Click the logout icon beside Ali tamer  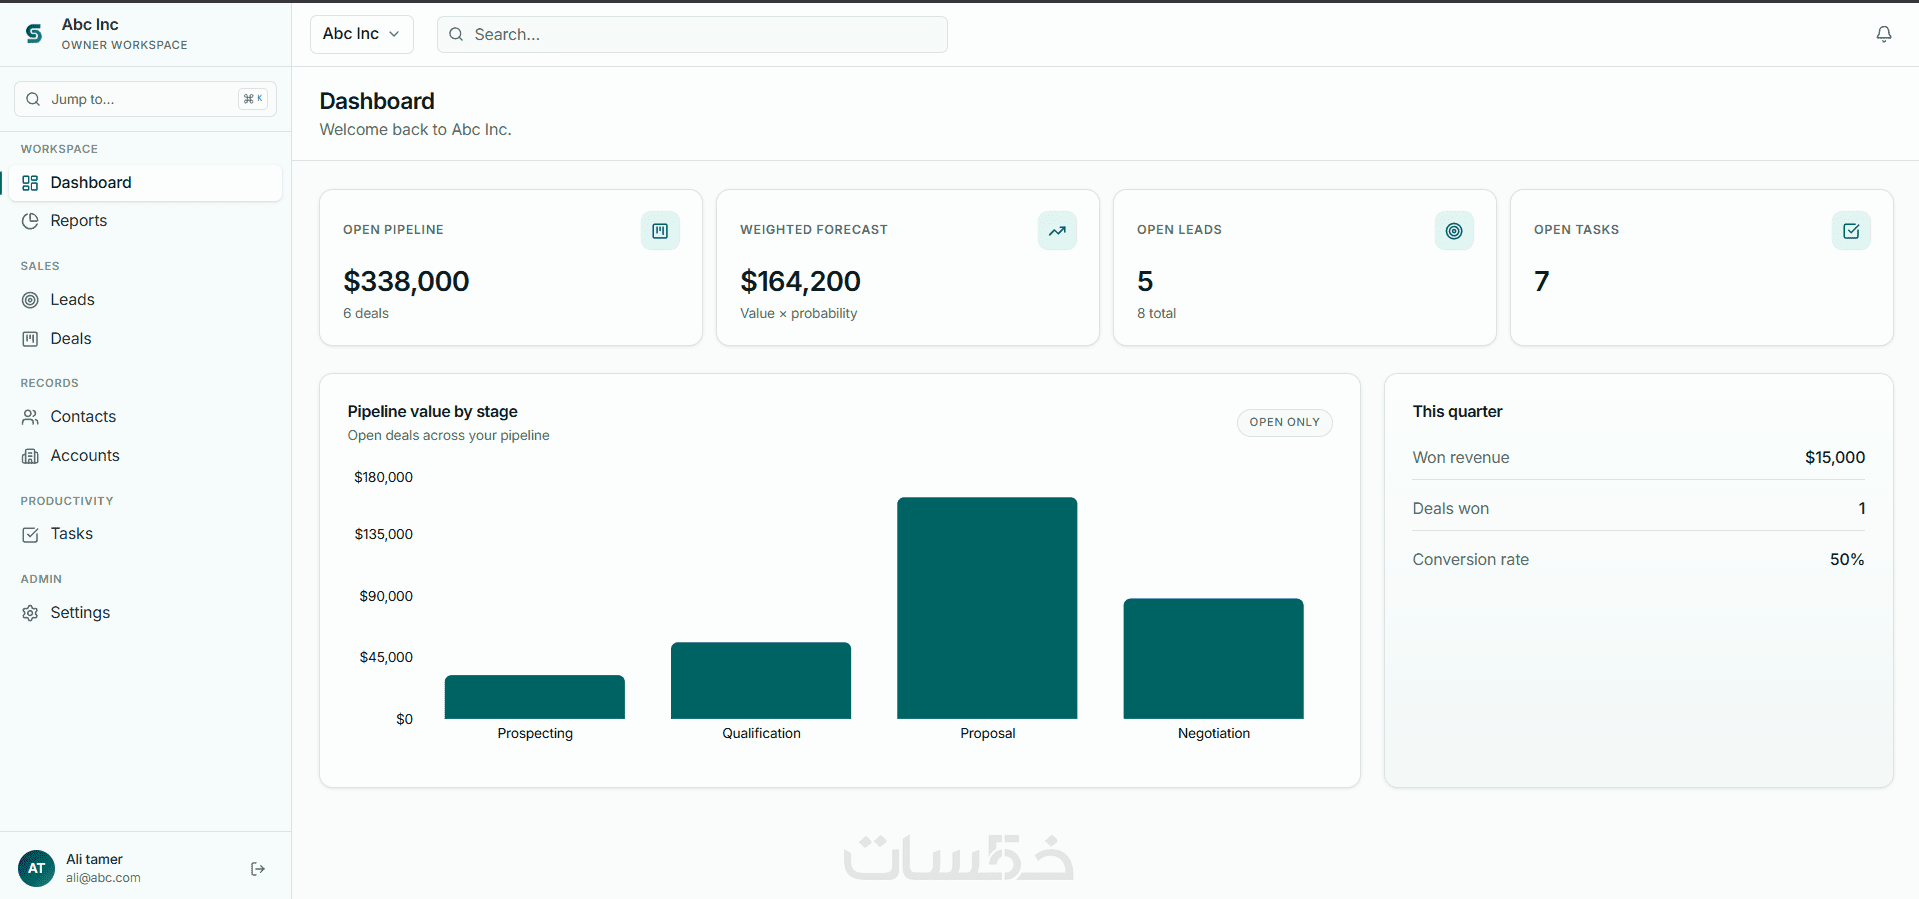pos(258,869)
